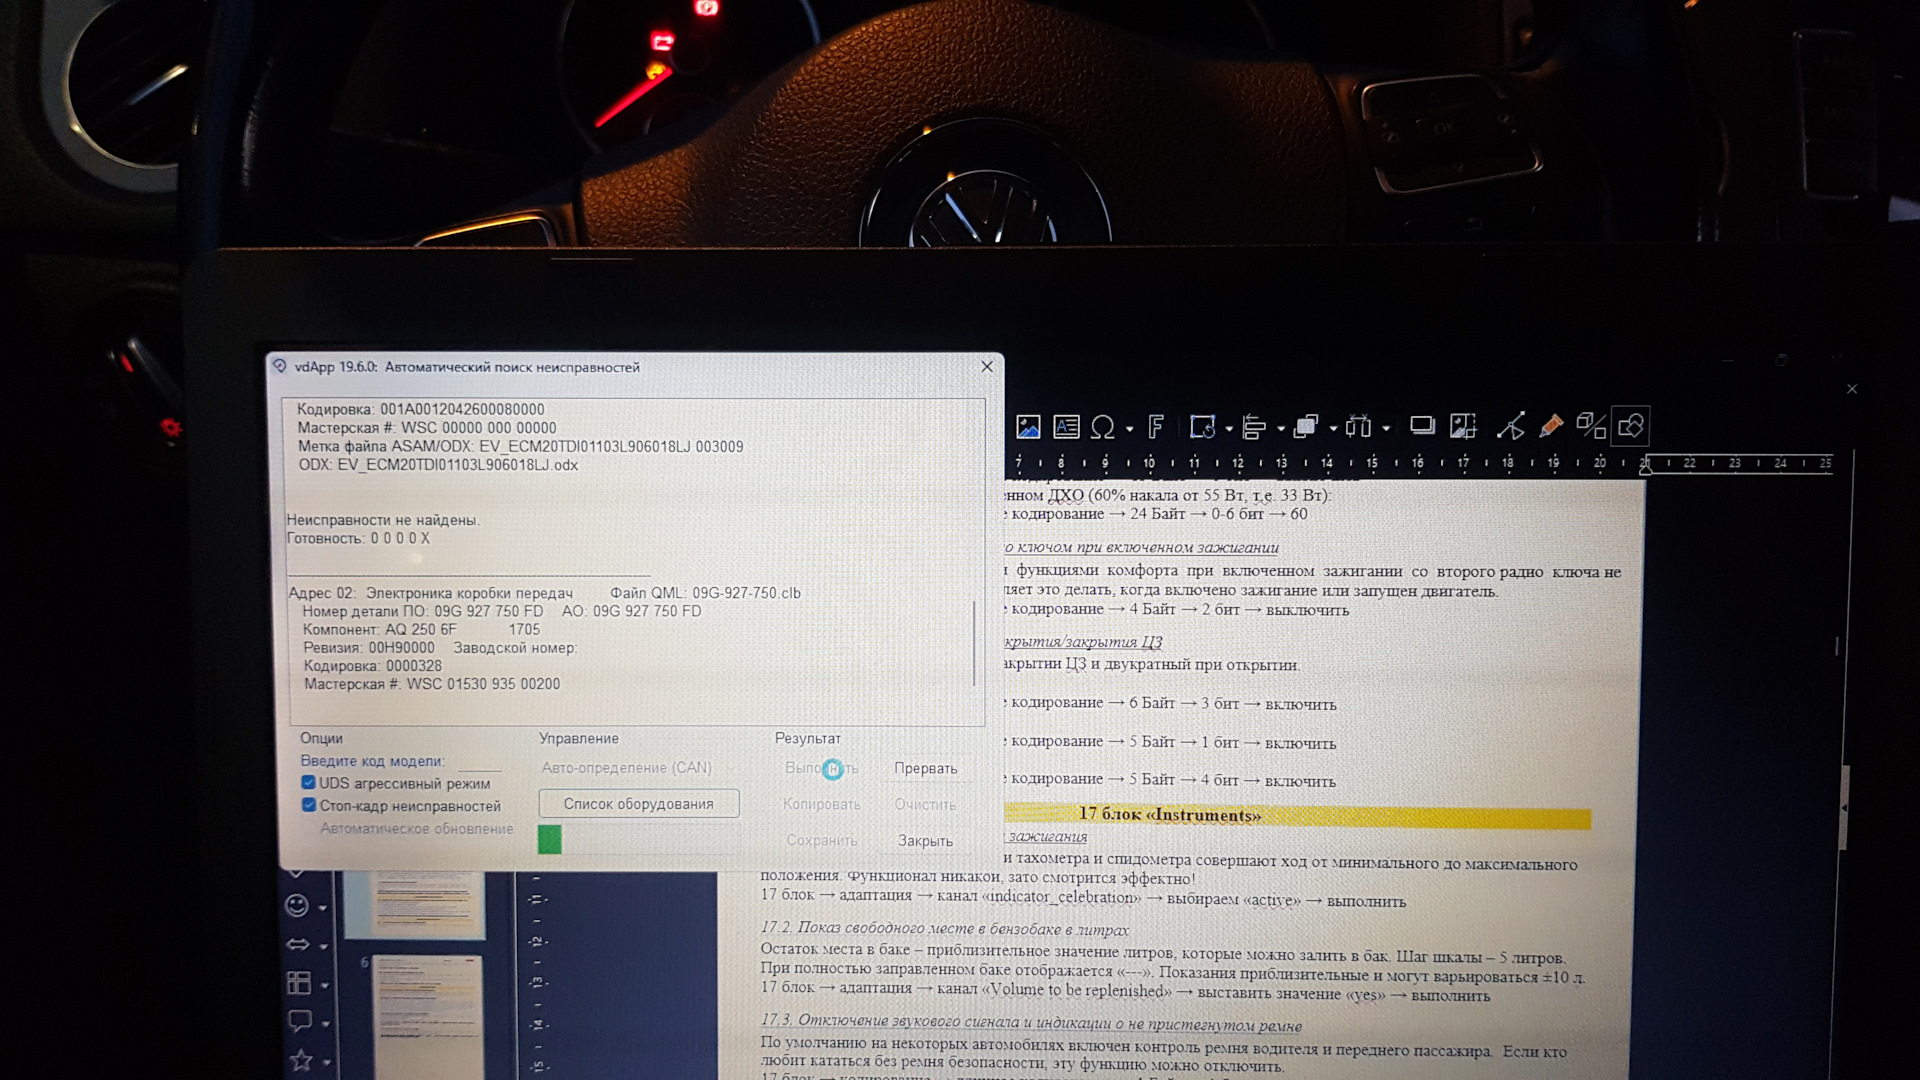The width and height of the screenshot is (1920, 1080).
Task: Click the Авто-определение (CAN) control
Action: (x=627, y=768)
